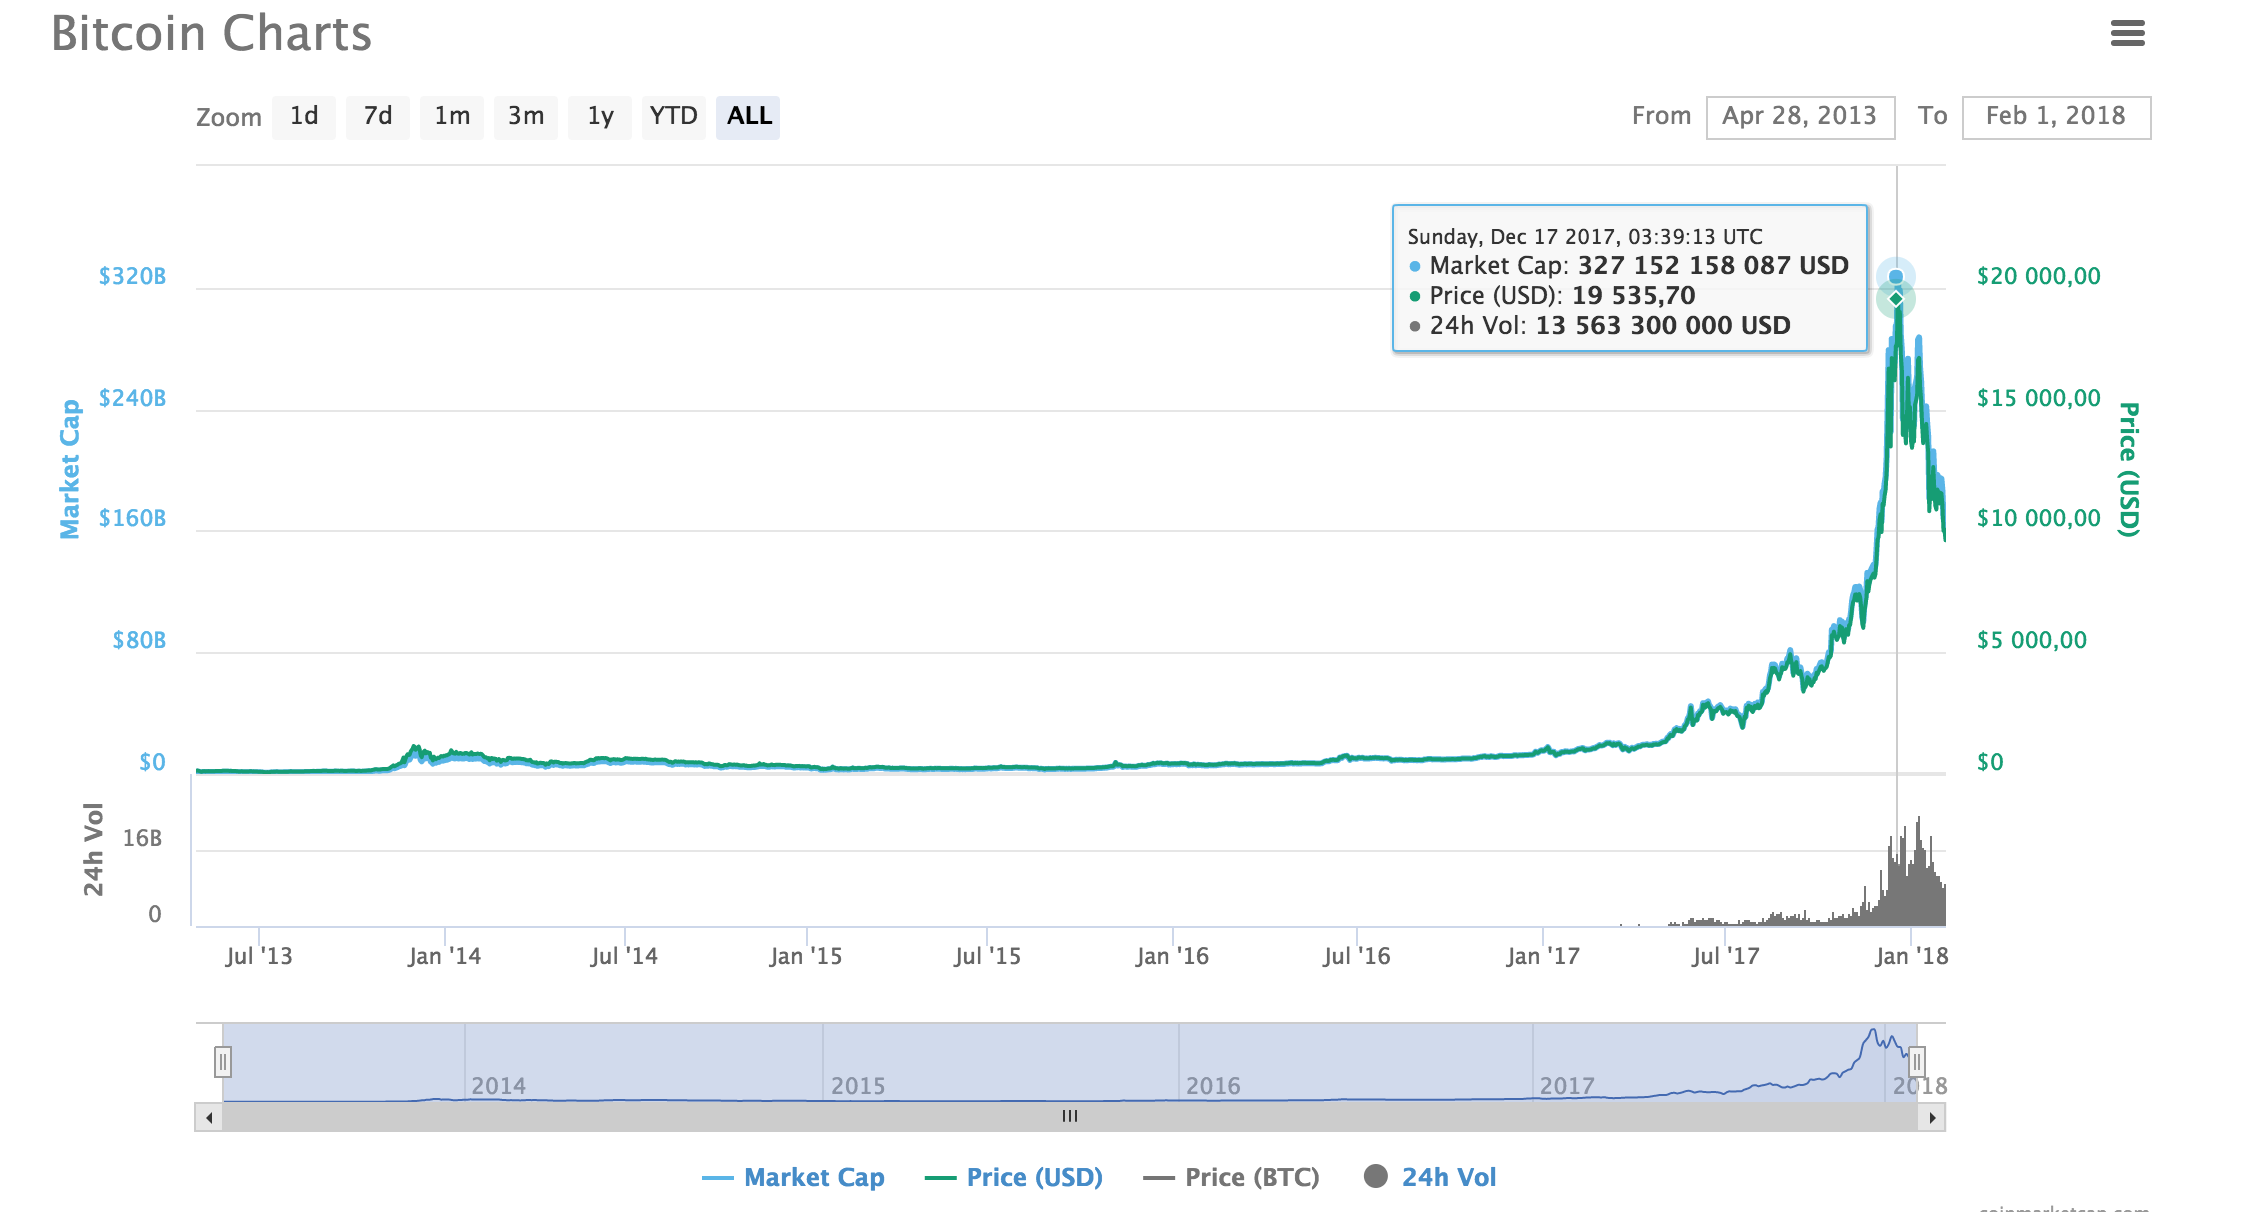This screenshot has width=2268, height=1212.
Task: Toggle Market Cap series in legend
Action: click(x=793, y=1178)
